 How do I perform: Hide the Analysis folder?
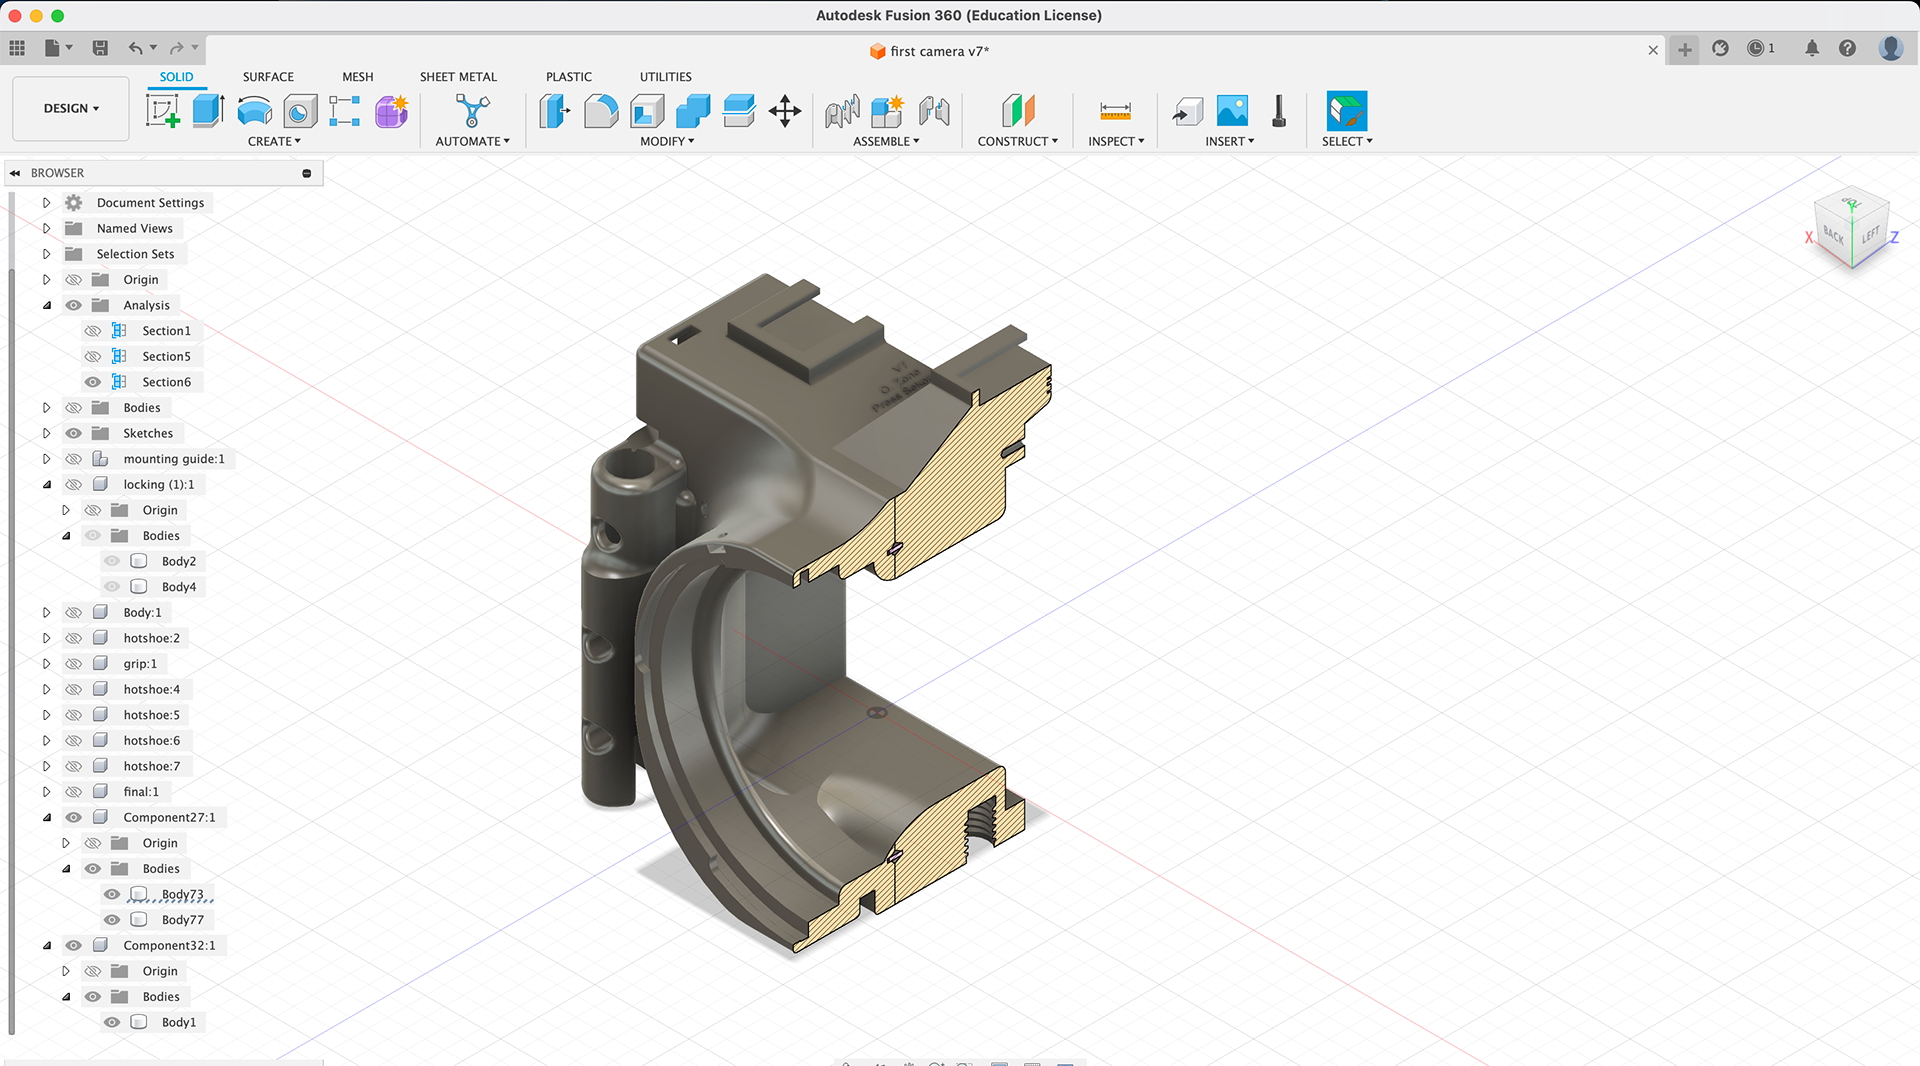[x=74, y=305]
